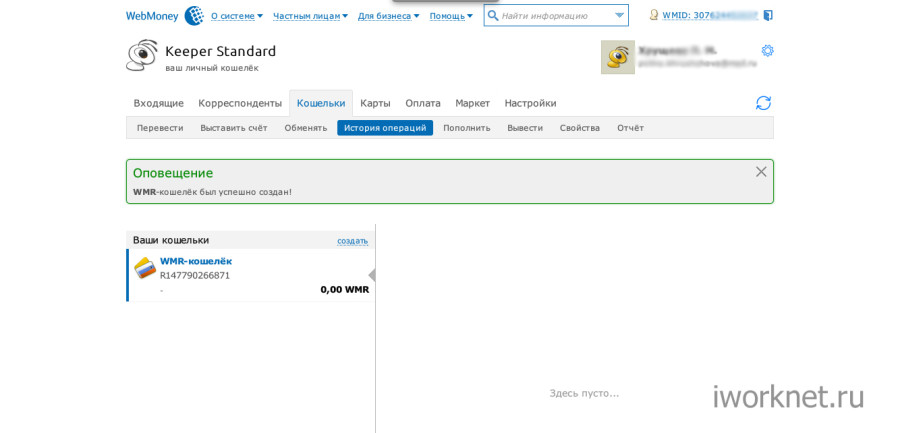Click the Keeper Standard ant logo
This screenshot has height=433, width=900.
coord(142,56)
